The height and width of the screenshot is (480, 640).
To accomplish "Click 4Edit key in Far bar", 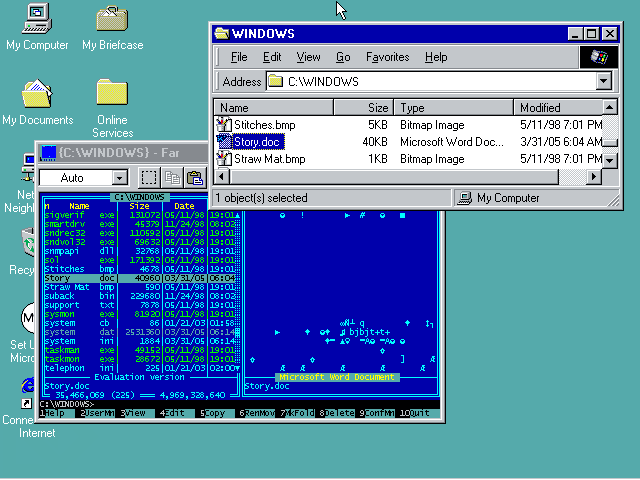I will point(176,413).
